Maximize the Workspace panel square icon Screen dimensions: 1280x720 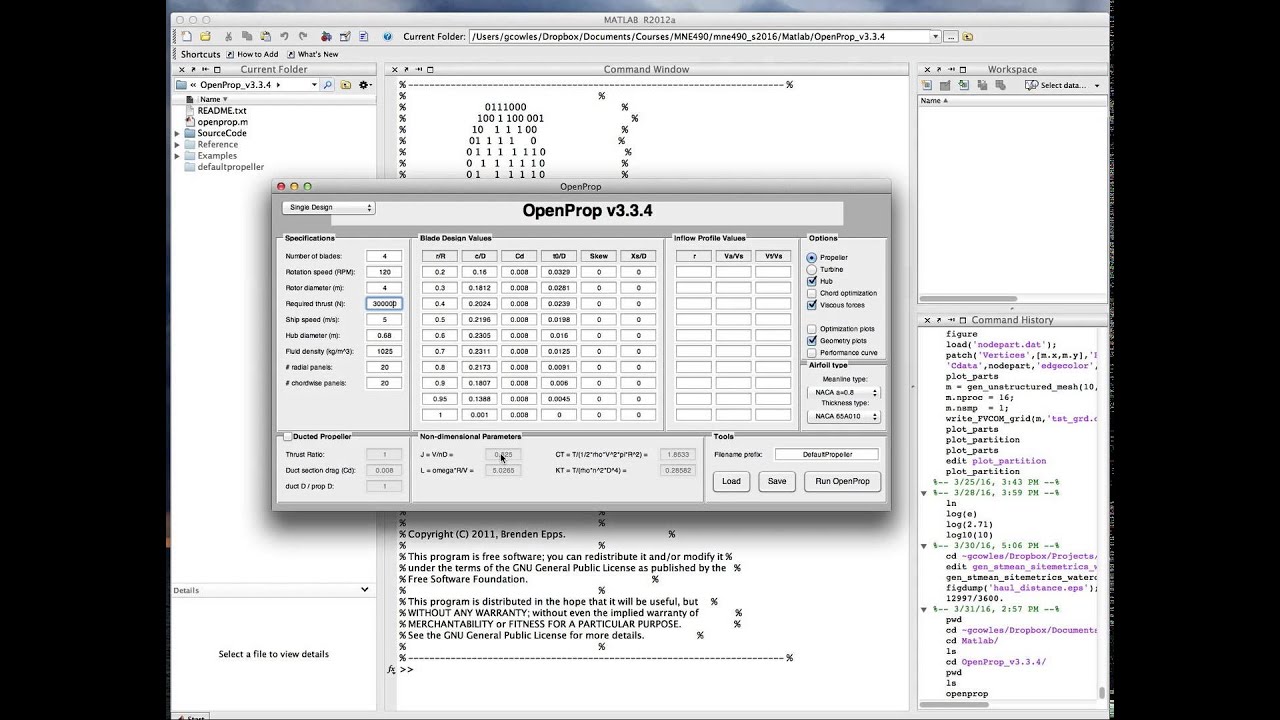point(963,70)
